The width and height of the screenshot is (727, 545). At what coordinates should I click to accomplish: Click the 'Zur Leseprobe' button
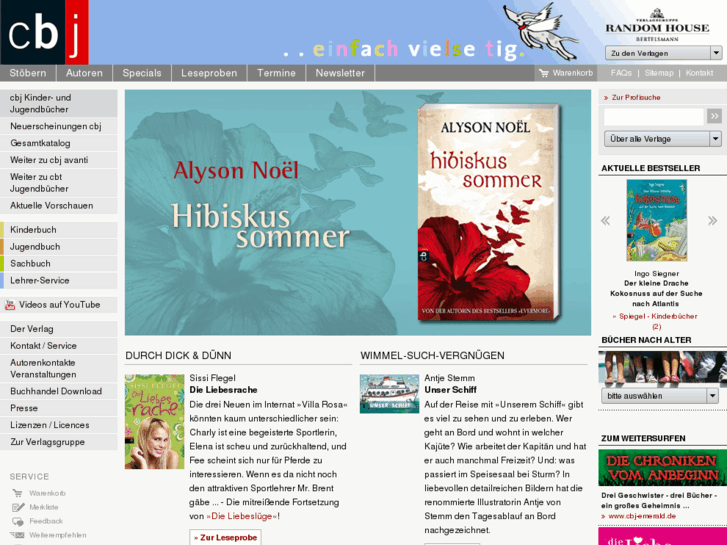[x=225, y=537]
